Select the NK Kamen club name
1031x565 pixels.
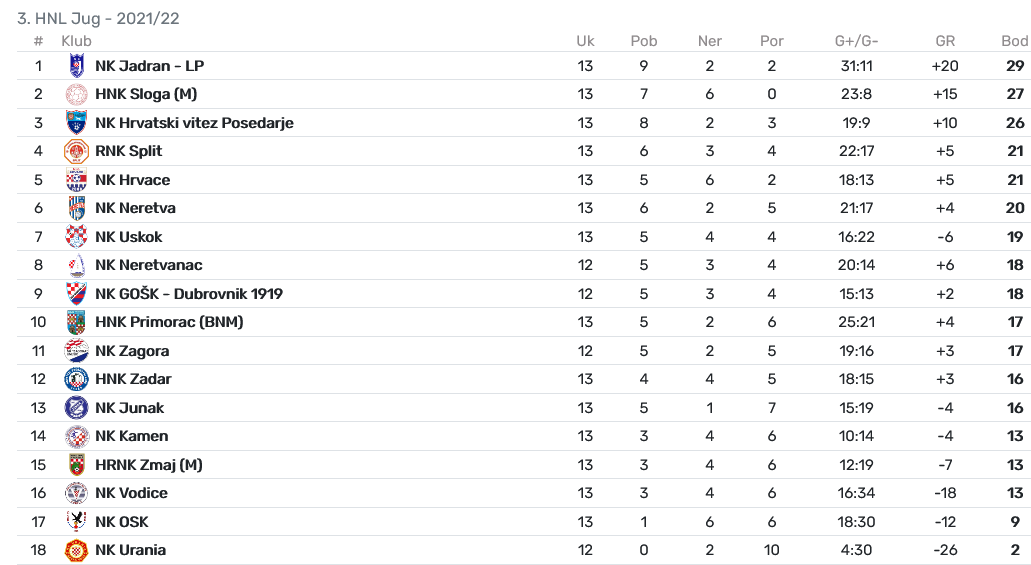pos(132,436)
